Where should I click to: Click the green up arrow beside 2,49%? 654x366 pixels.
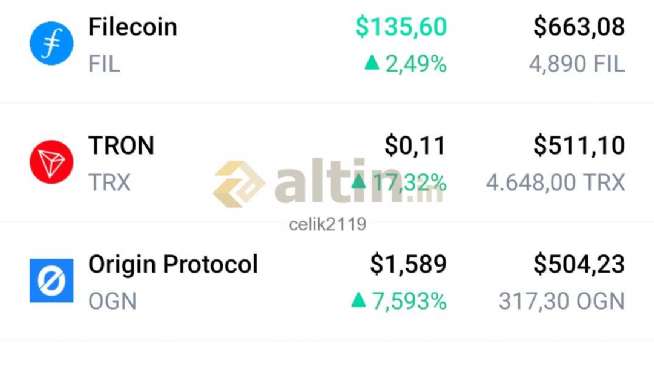tap(372, 63)
